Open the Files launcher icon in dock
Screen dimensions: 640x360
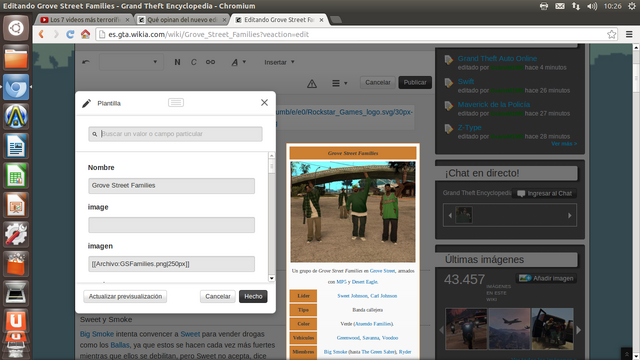point(16,58)
